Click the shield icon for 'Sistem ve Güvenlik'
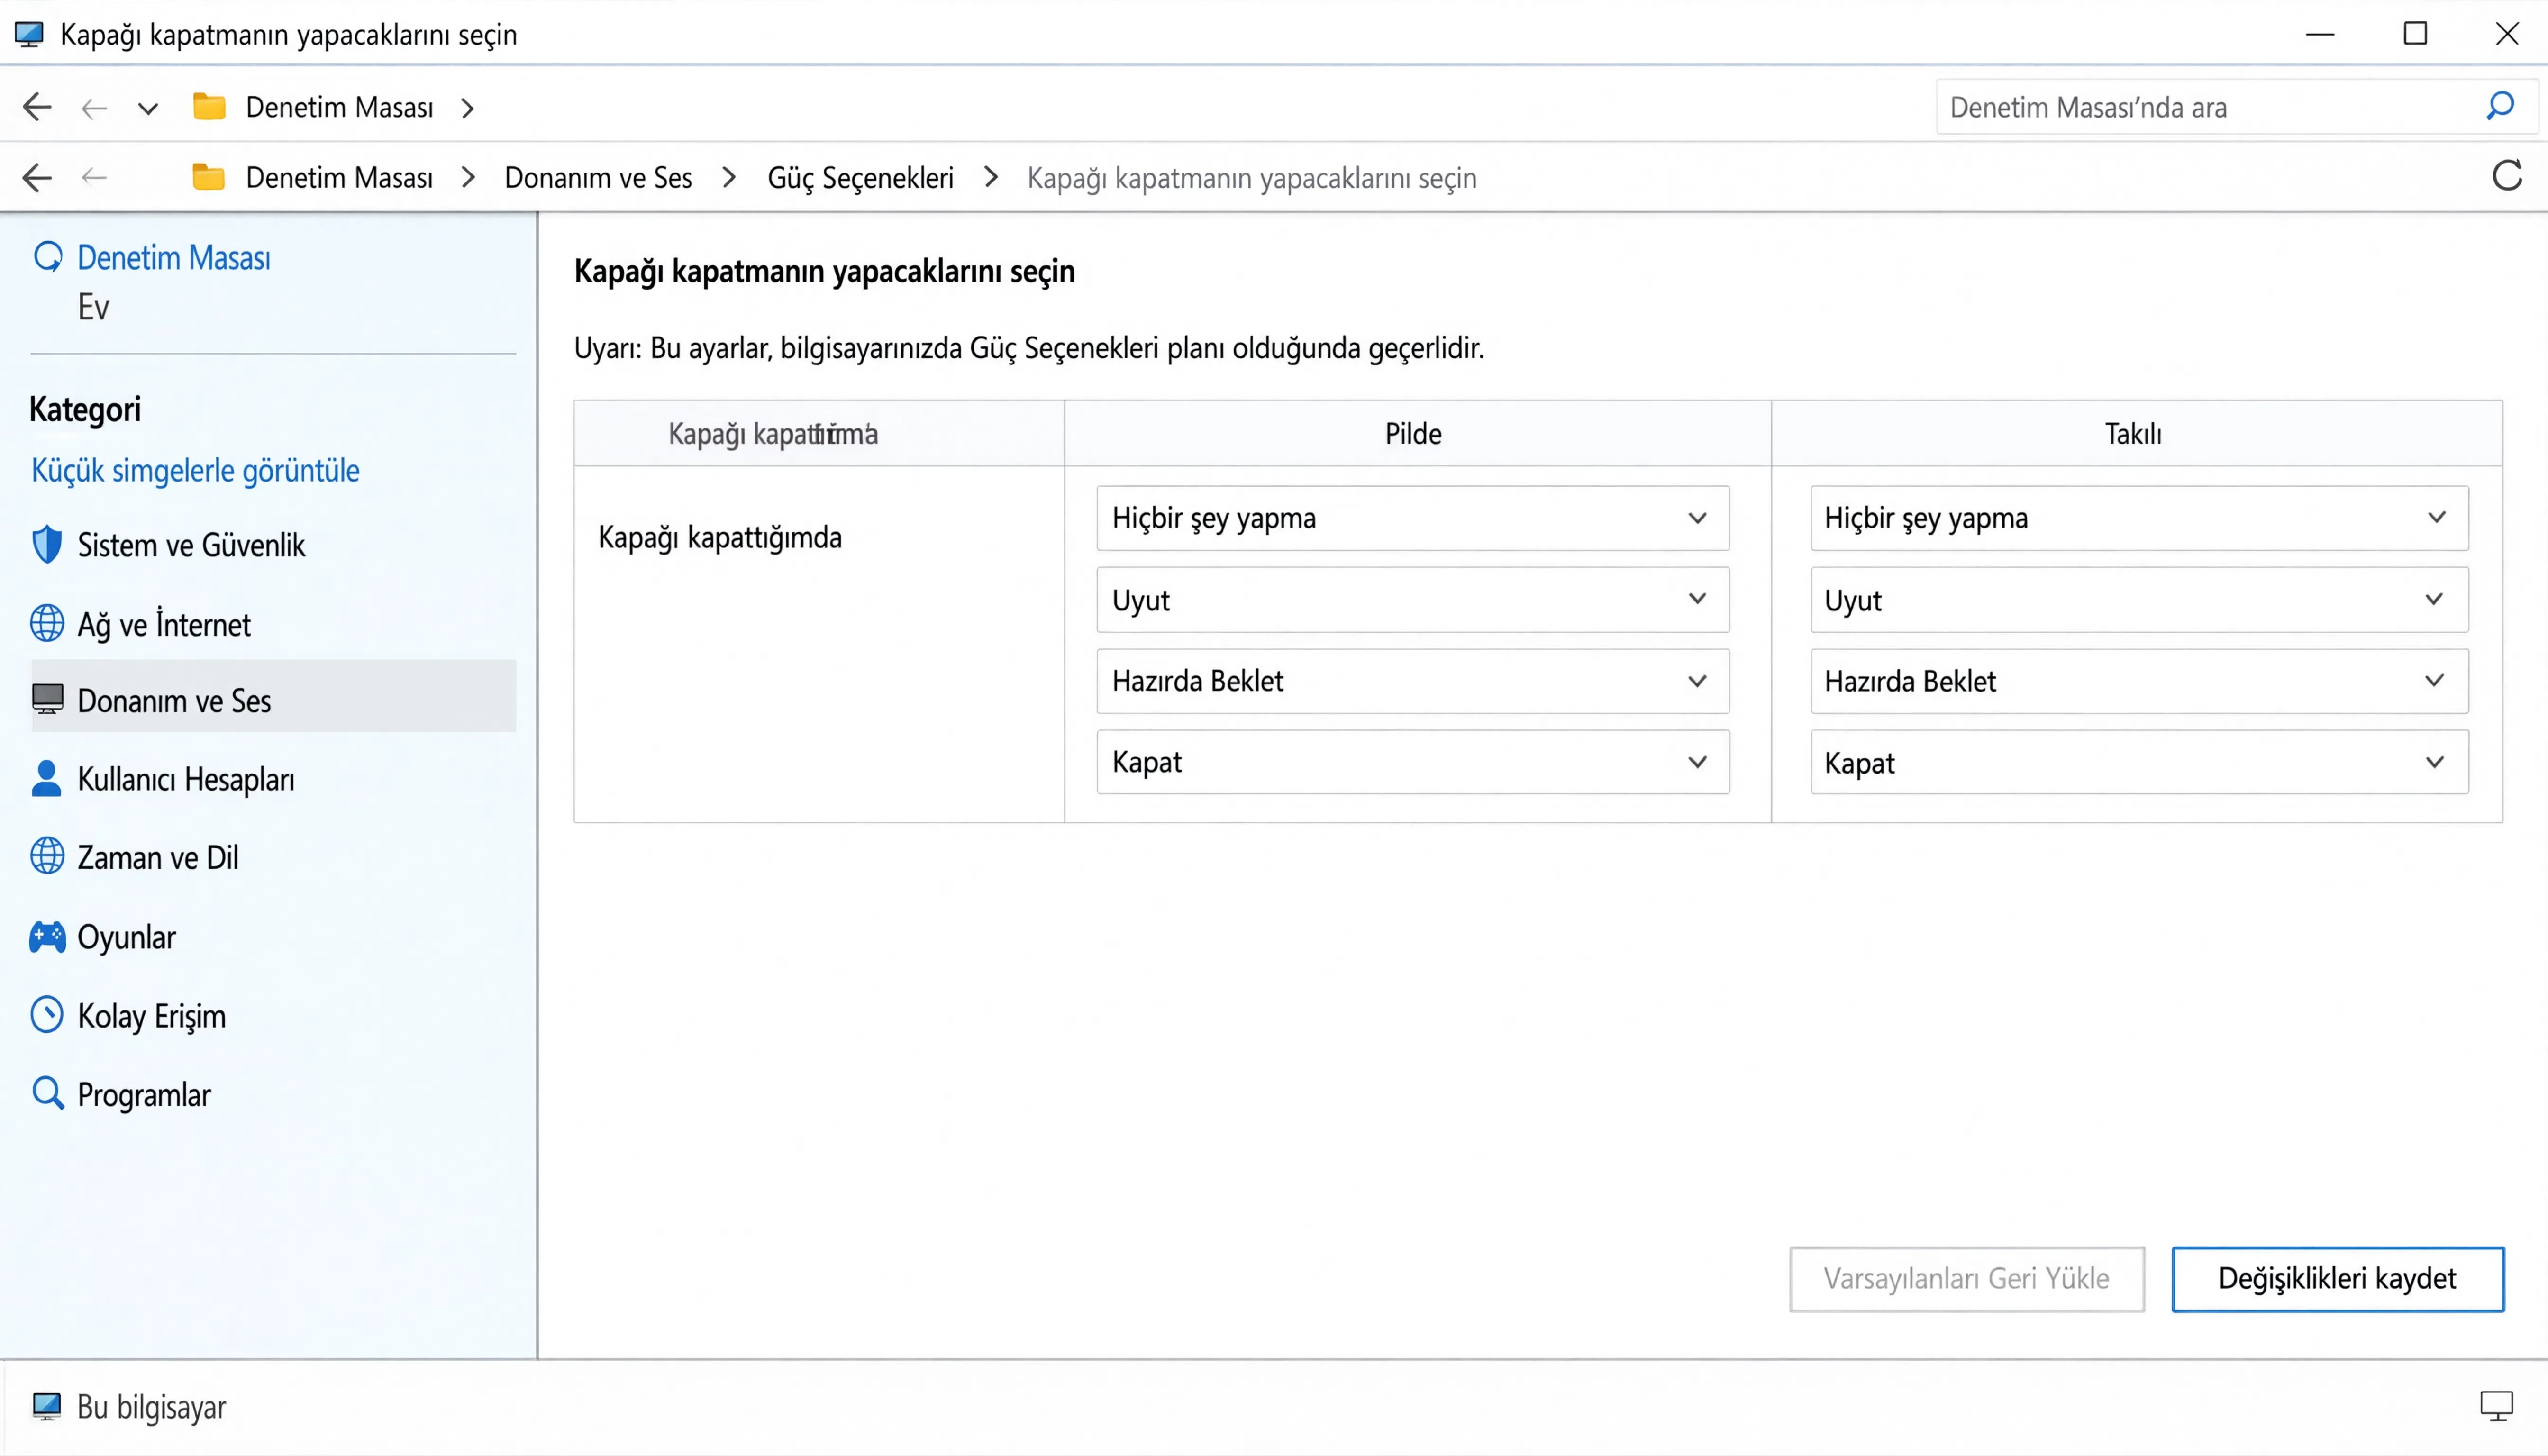This screenshot has height=1456, width=2548. coord(47,545)
